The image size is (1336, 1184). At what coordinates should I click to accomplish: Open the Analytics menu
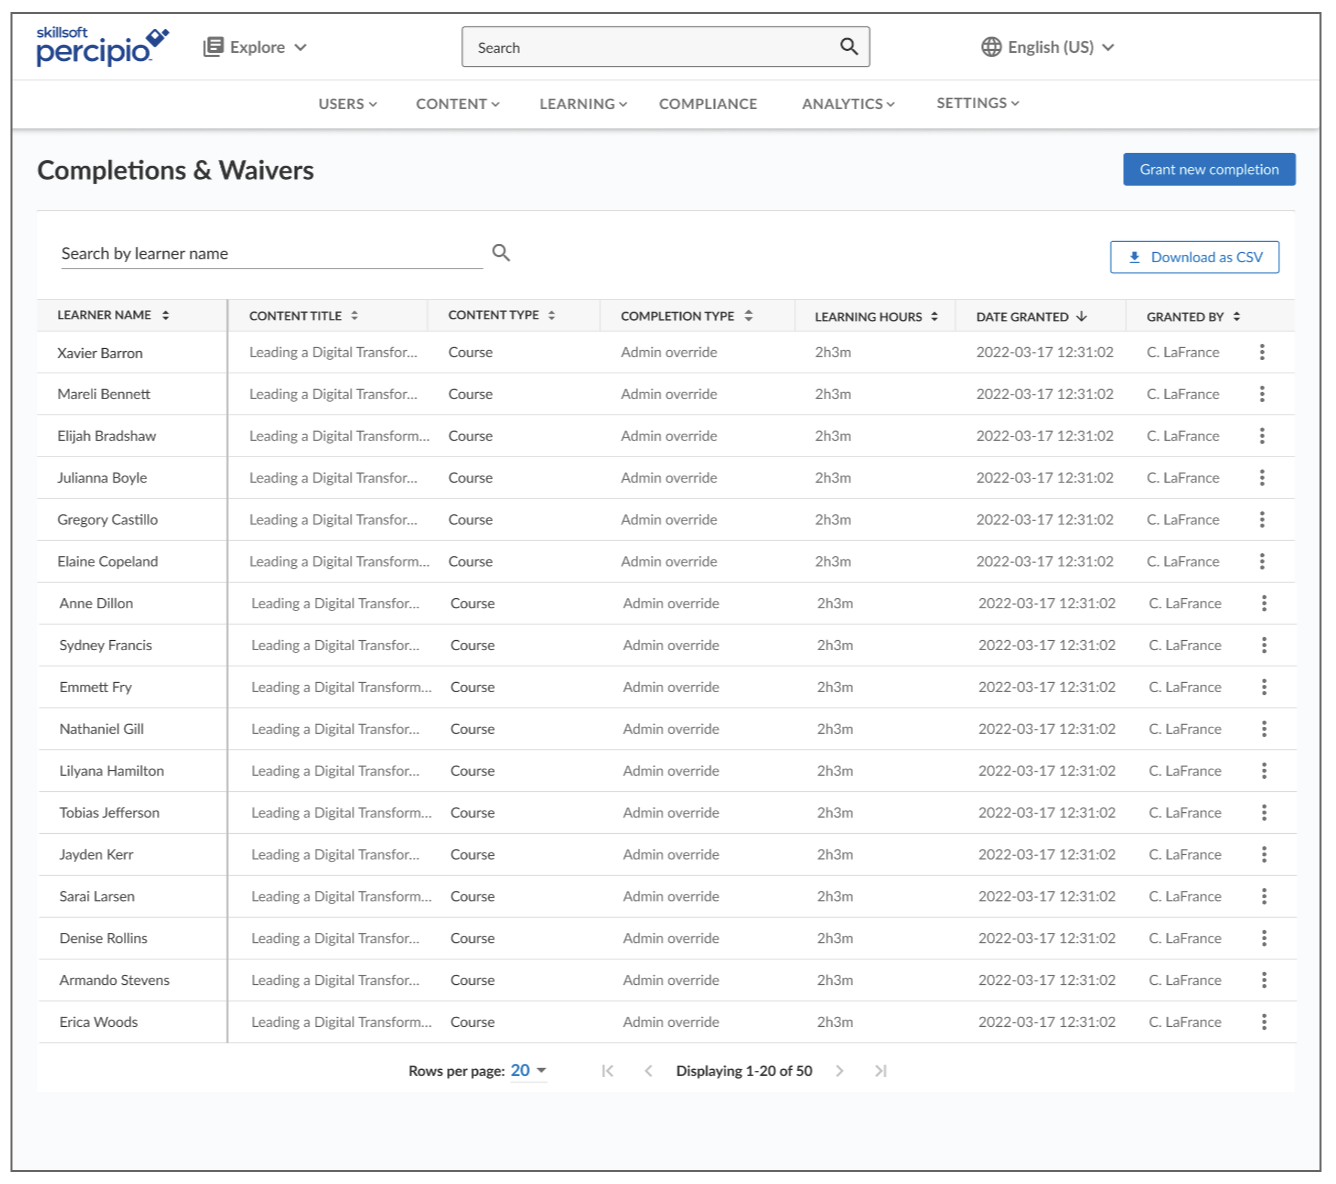[849, 104]
